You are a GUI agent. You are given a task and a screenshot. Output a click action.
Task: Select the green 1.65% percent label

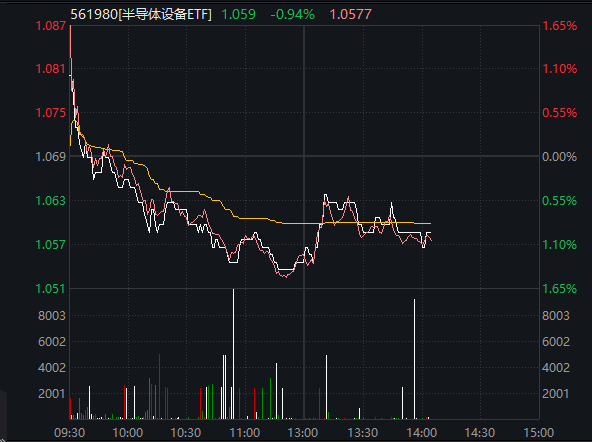(560, 289)
